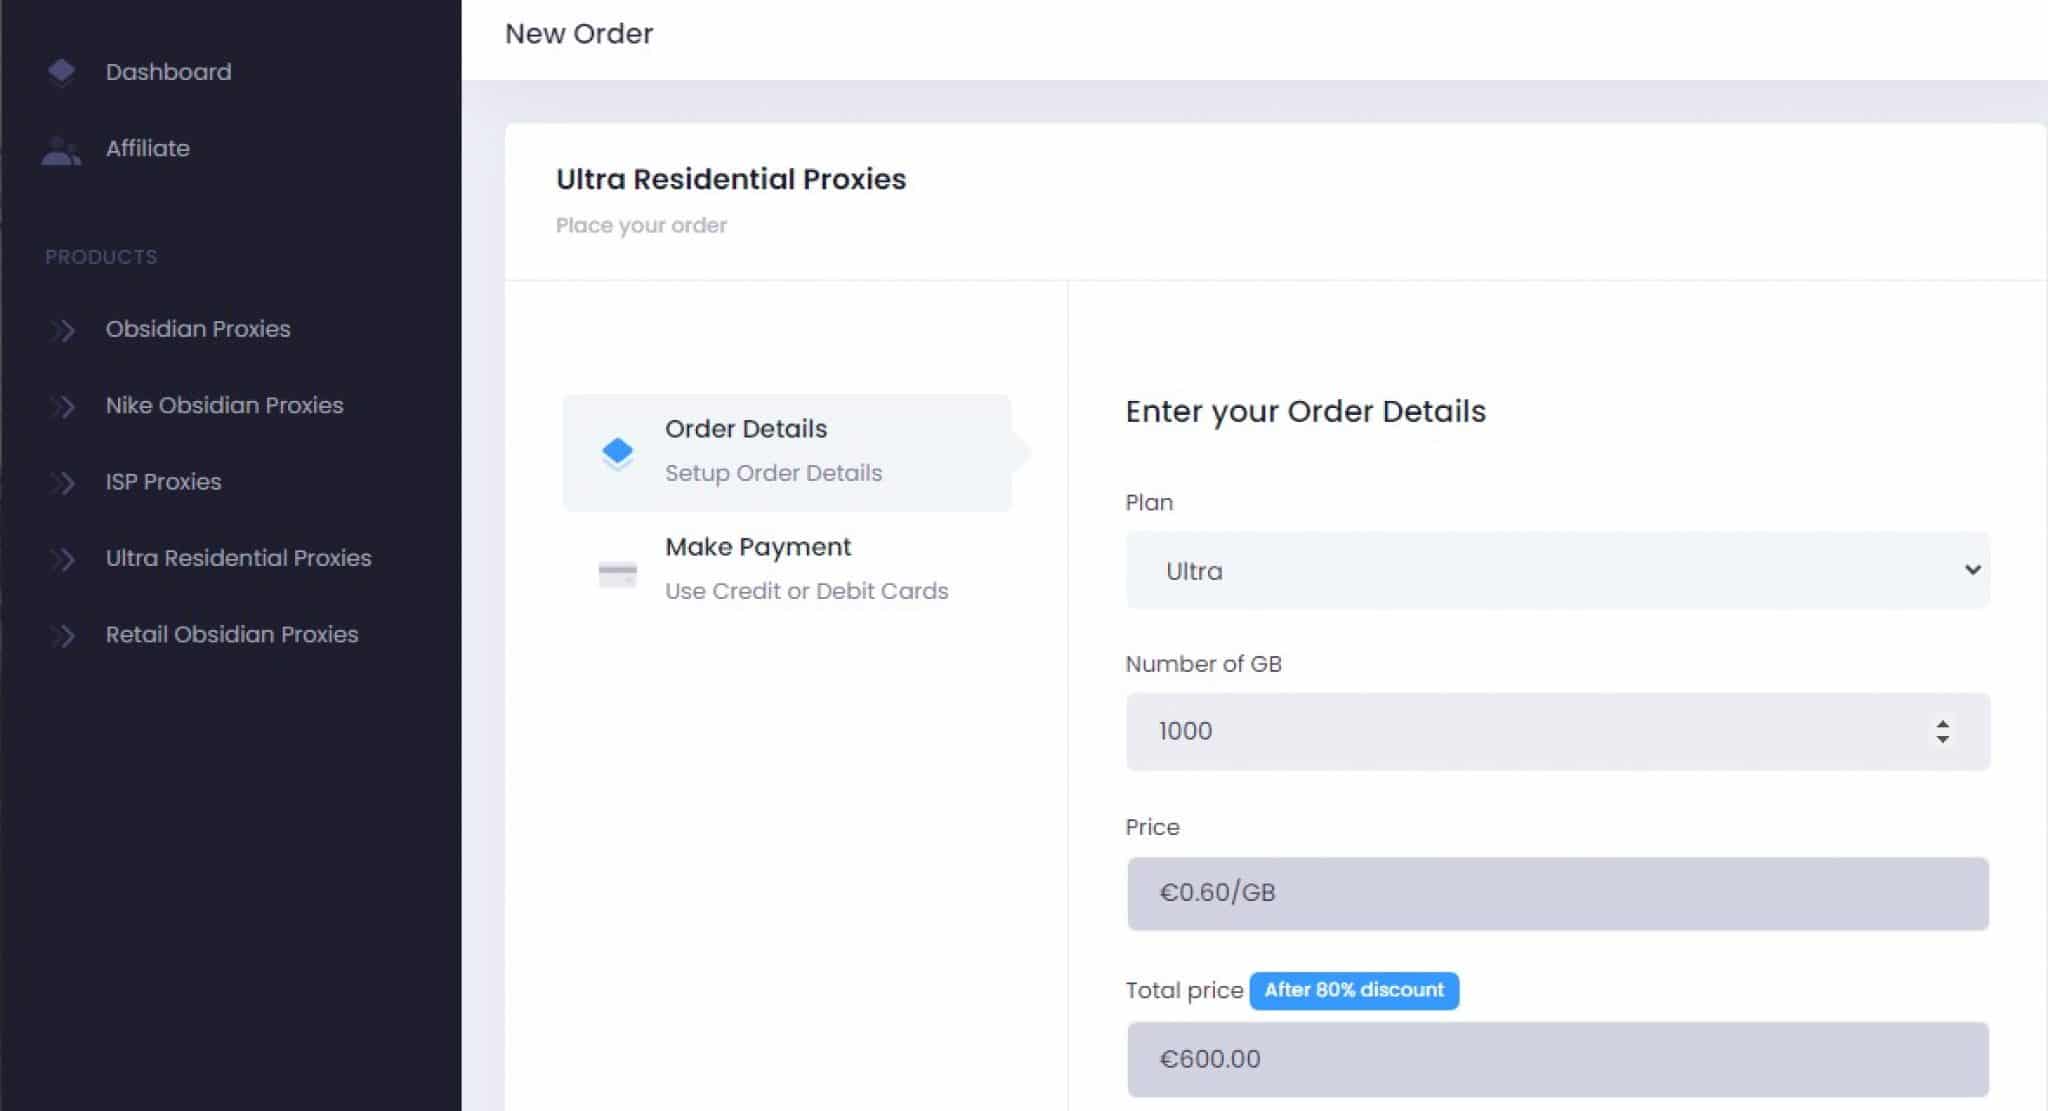Click the Ultra Residential Proxies card heading
This screenshot has height=1111, width=2048.
coord(731,179)
